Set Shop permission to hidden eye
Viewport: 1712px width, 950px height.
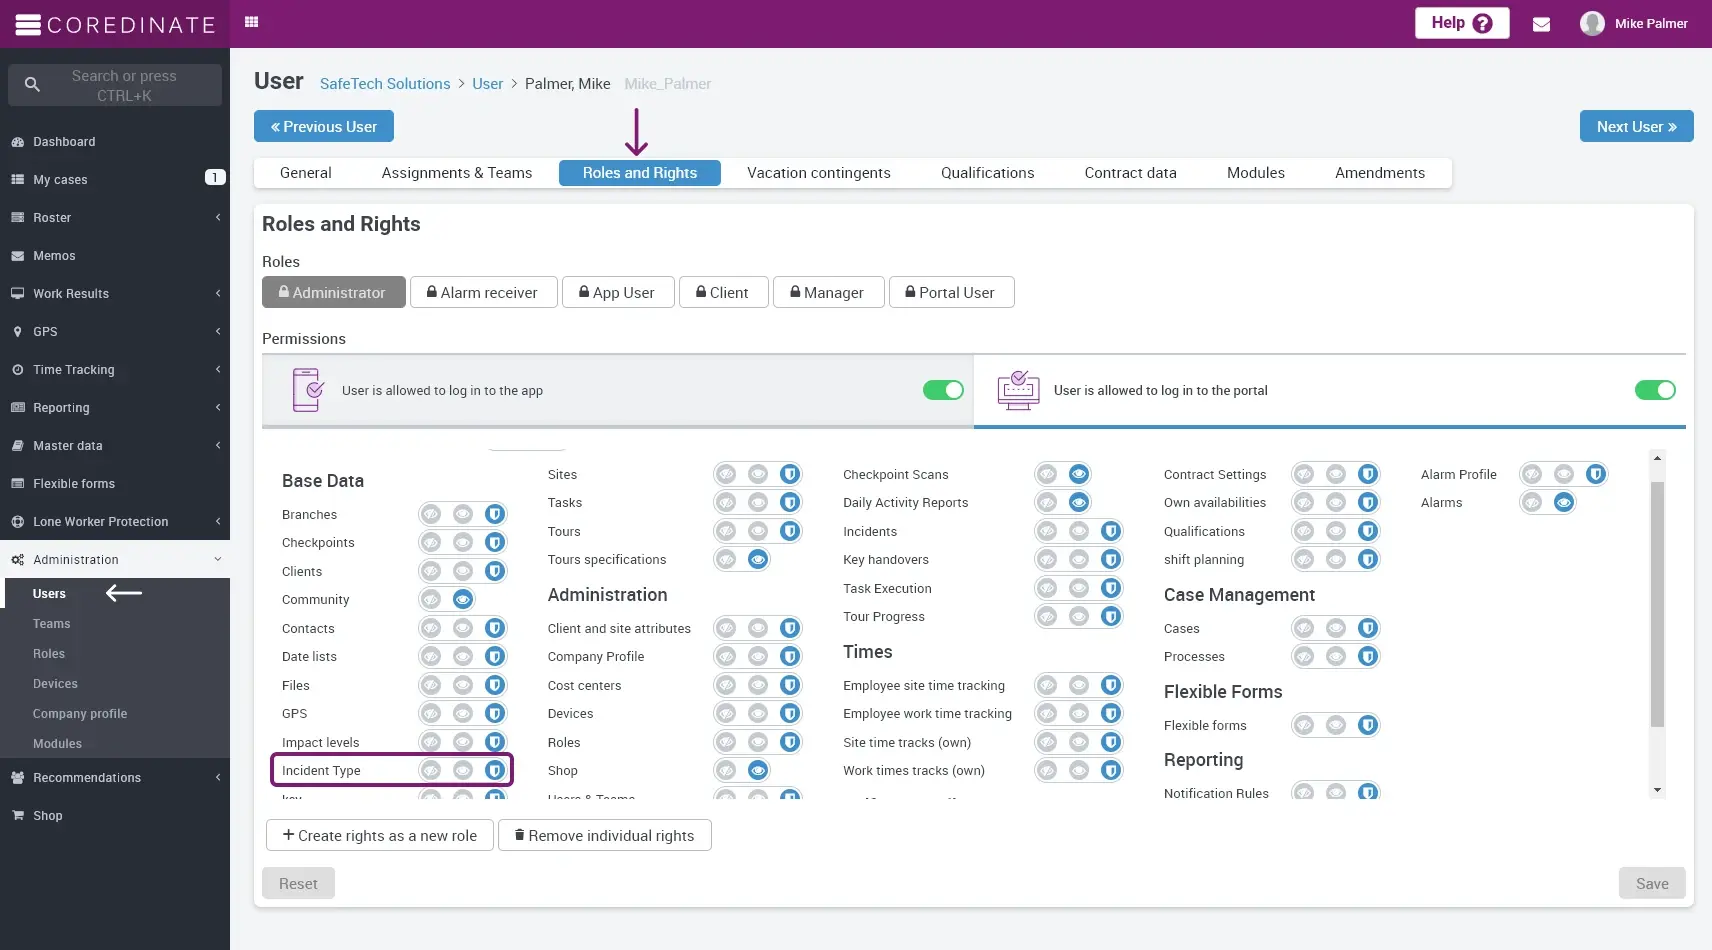(727, 770)
